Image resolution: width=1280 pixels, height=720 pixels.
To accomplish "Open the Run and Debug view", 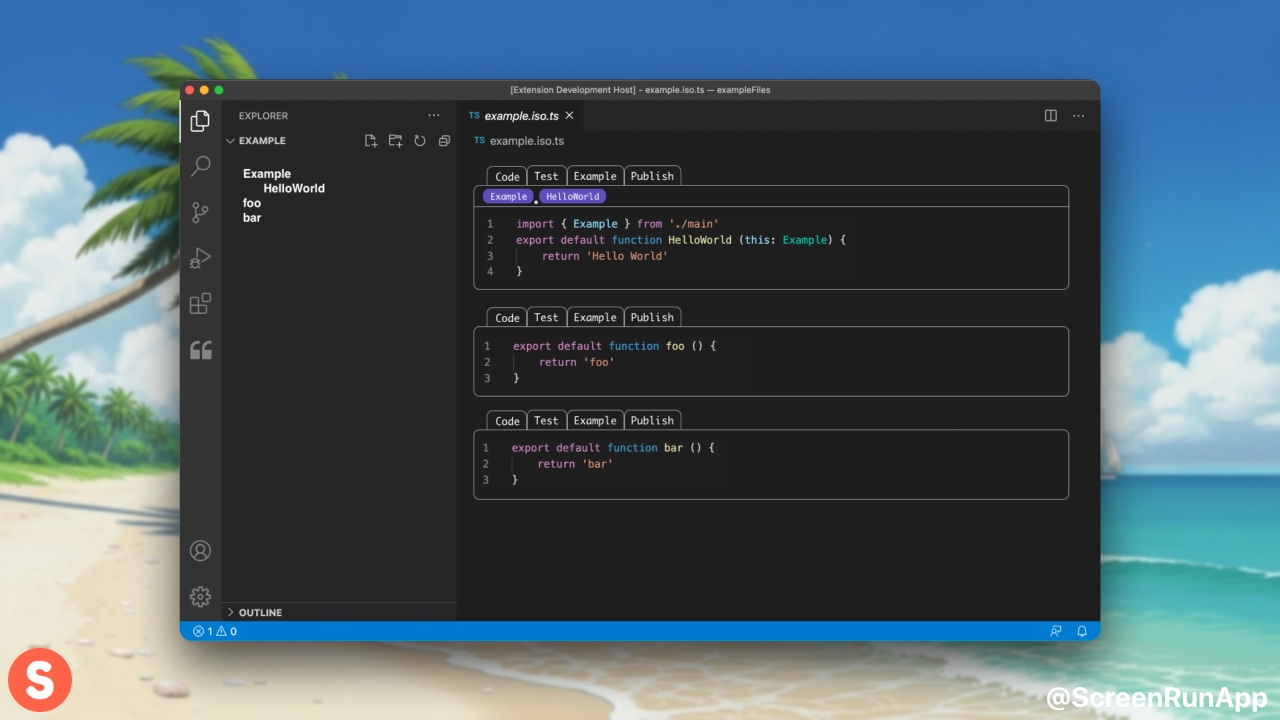I will (x=200, y=257).
